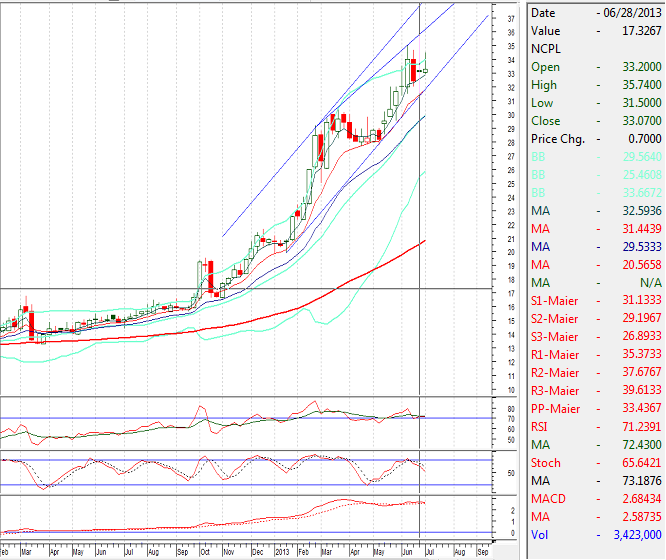Click the 37 mark on price axis
Viewport: 666px width, 560px height.
pyautogui.click(x=510, y=19)
